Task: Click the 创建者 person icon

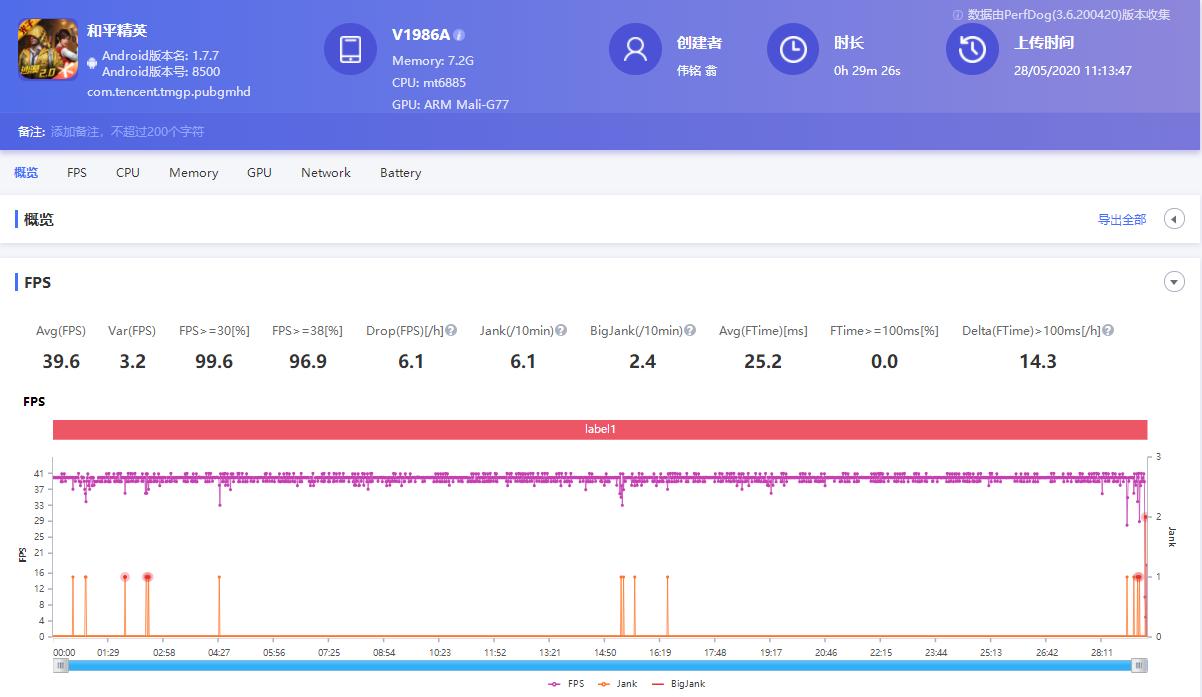Action: [636, 48]
